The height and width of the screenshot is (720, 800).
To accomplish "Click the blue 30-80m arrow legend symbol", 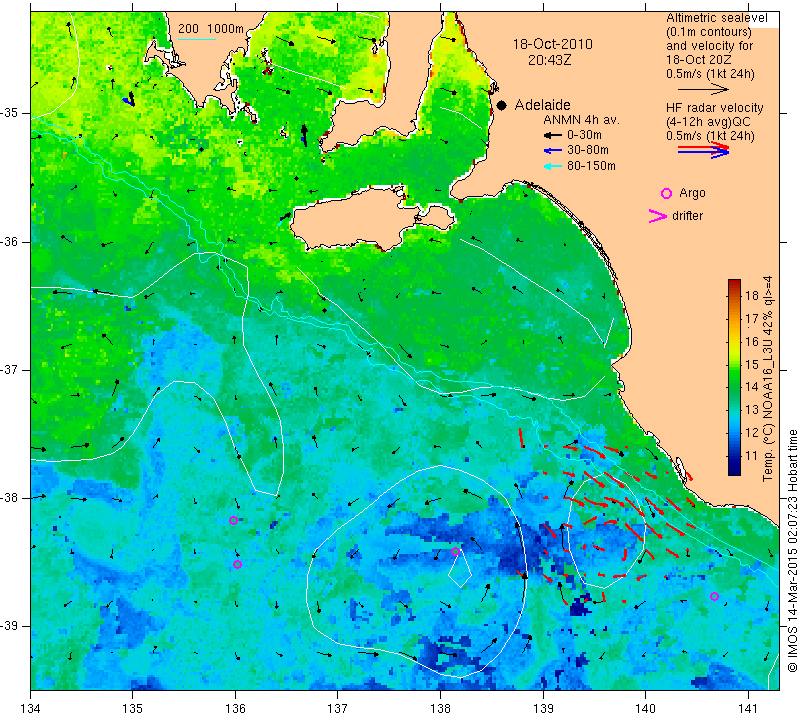I will click(553, 151).
